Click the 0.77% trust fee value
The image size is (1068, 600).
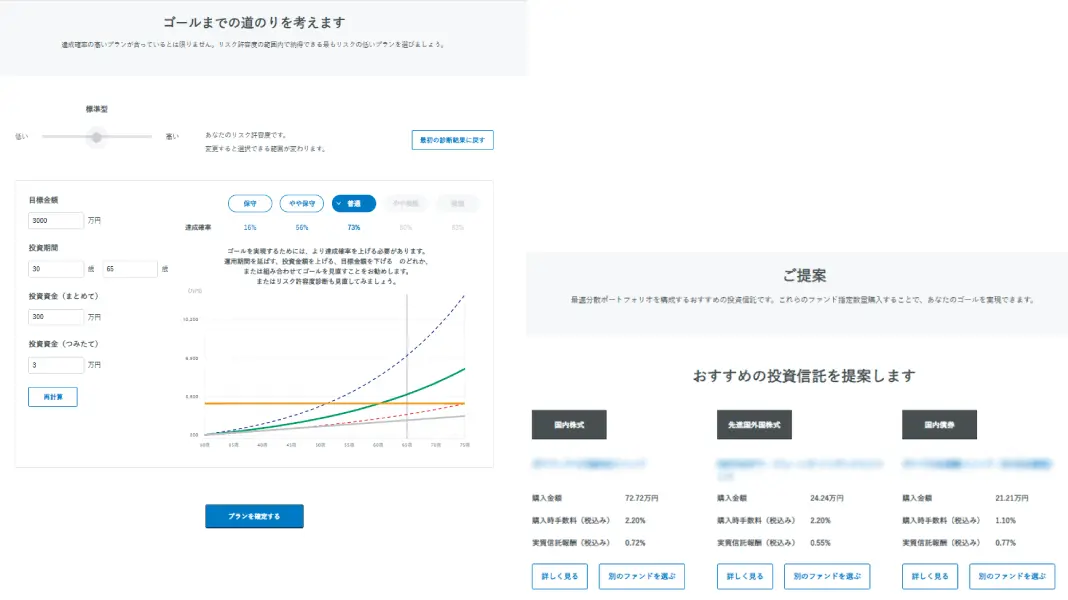click(x=1005, y=543)
